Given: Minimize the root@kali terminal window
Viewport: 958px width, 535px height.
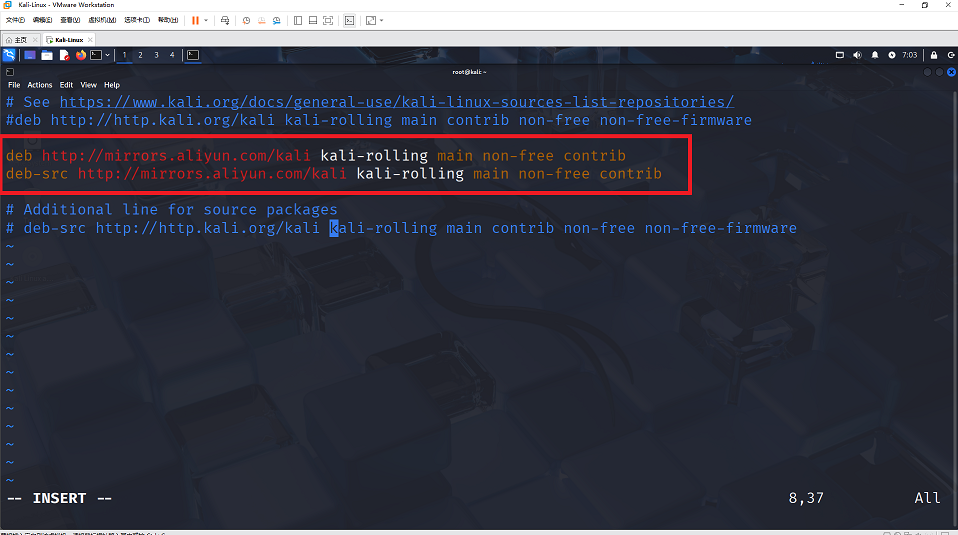Looking at the screenshot, I should pyautogui.click(x=927, y=72).
